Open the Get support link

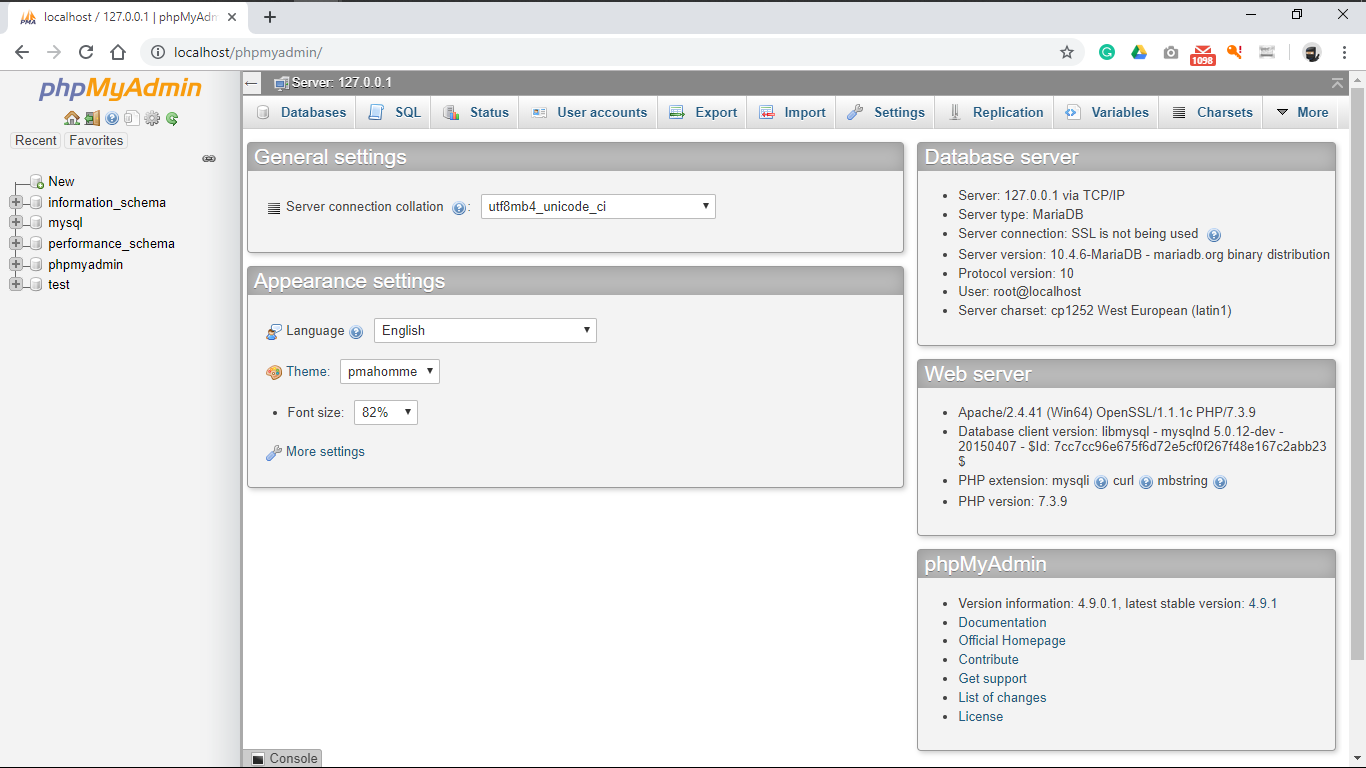pos(992,679)
